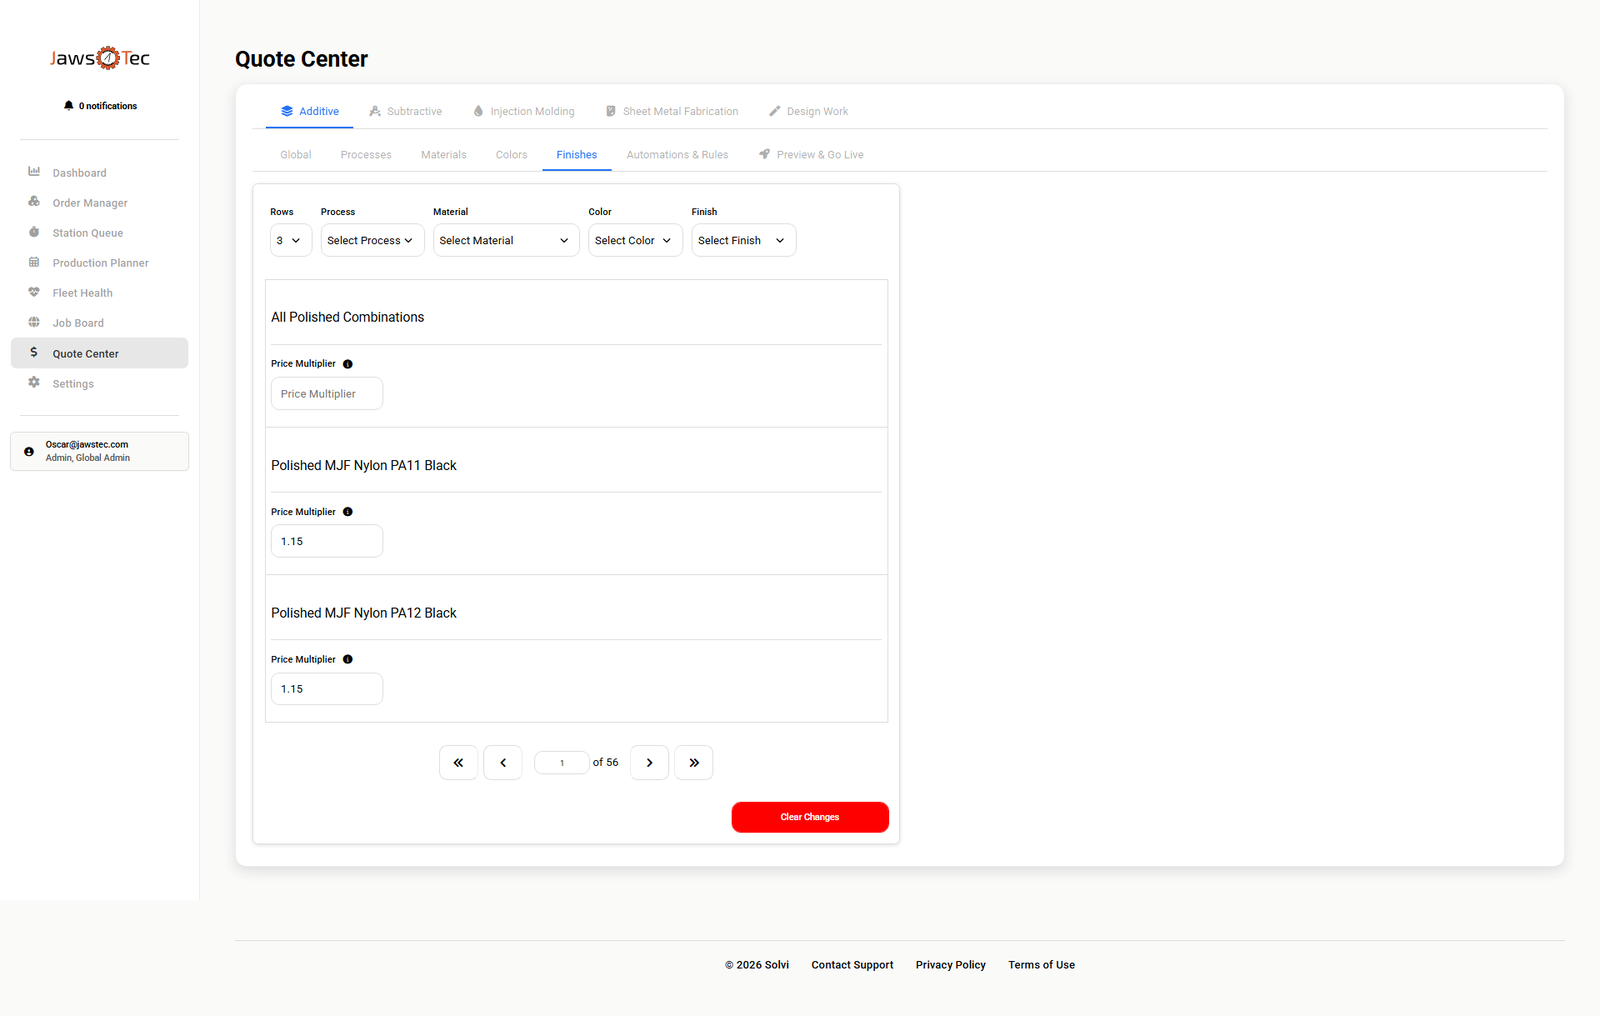Go to previous page arrow
Viewport: 1600px width, 1016px height.
(x=503, y=763)
